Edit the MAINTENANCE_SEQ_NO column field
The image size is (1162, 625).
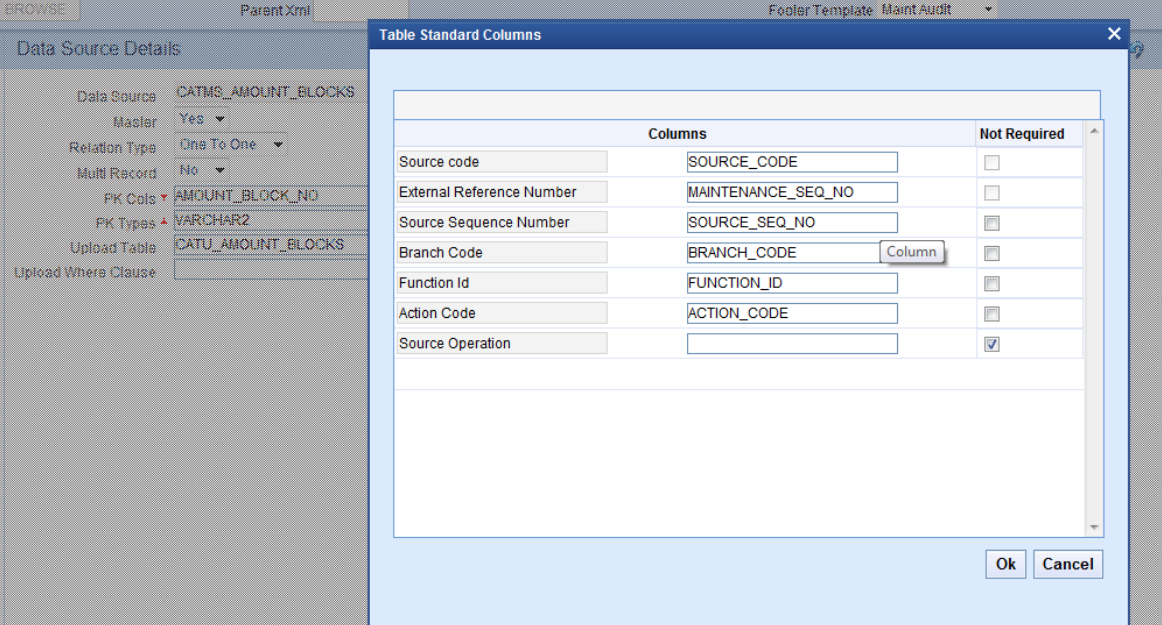pos(792,192)
